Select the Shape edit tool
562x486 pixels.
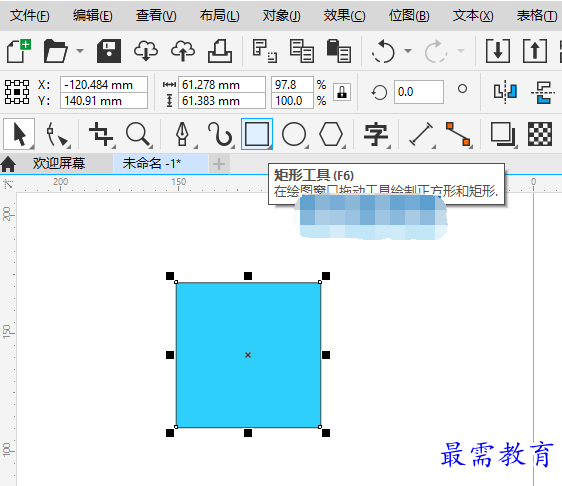coord(57,134)
